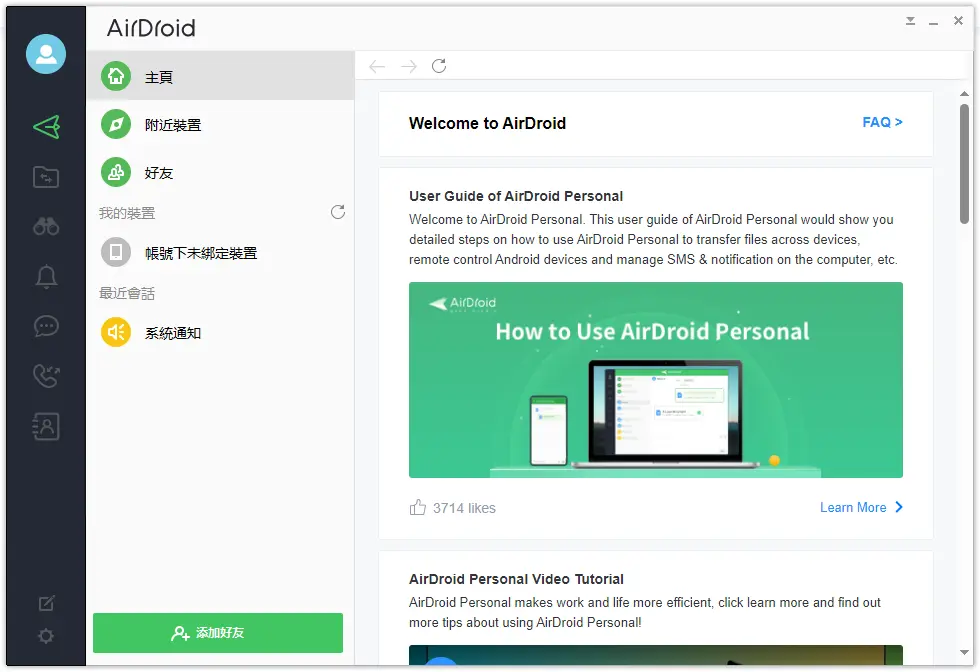980x672 pixels.
Task: Open the file transfer folder icon
Action: (x=46, y=177)
